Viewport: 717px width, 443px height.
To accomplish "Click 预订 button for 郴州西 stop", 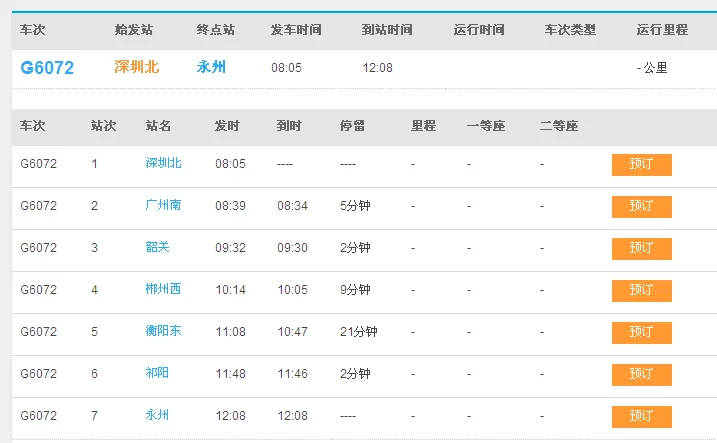I will pyautogui.click(x=641, y=291).
